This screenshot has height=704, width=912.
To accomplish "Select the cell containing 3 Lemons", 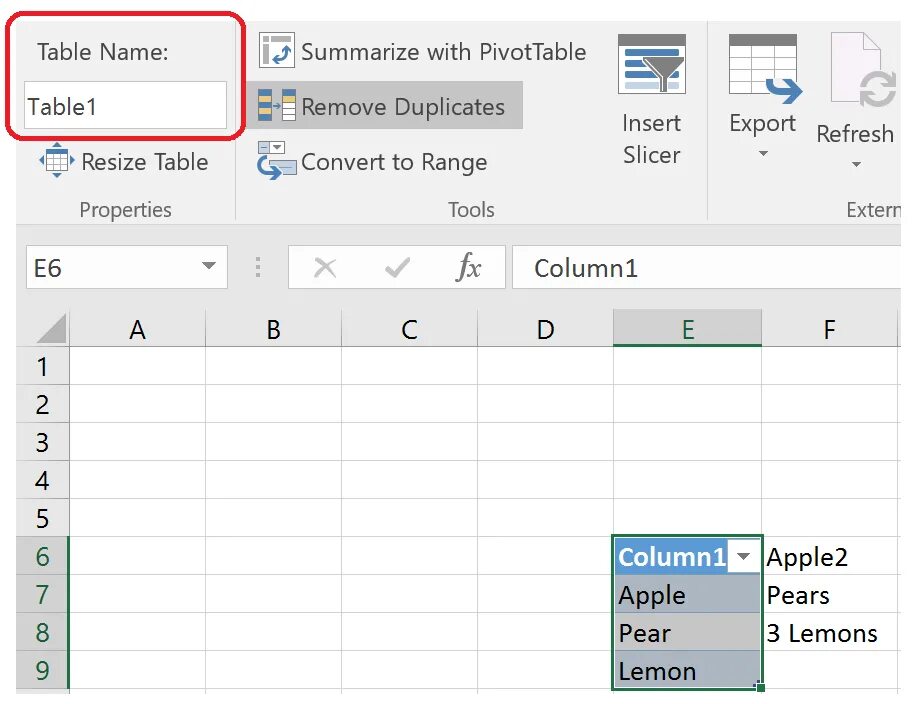I will (x=822, y=633).
